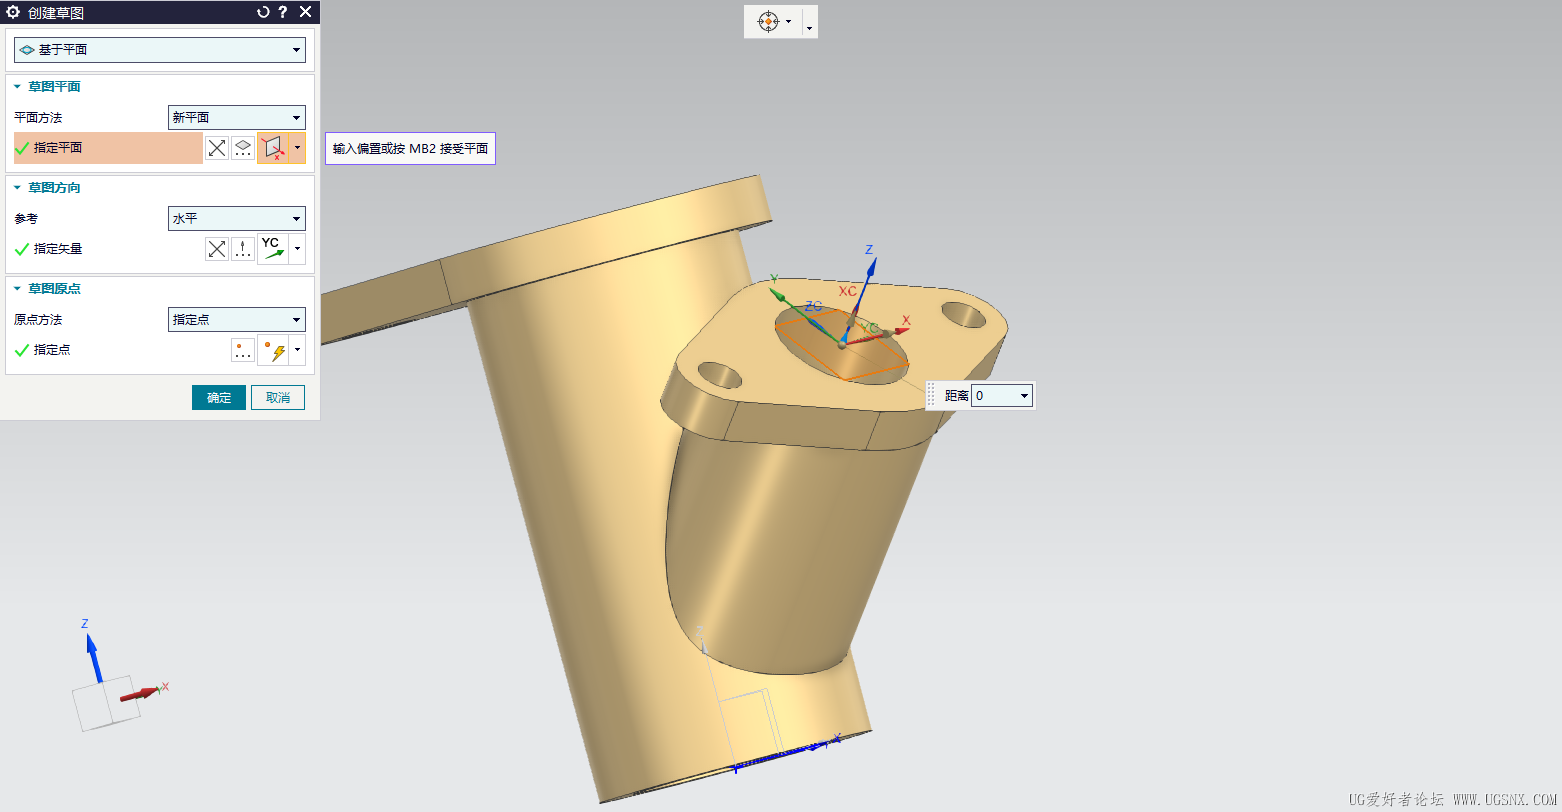Collapse the 草图平面 section
The height and width of the screenshot is (812, 1562).
16,86
